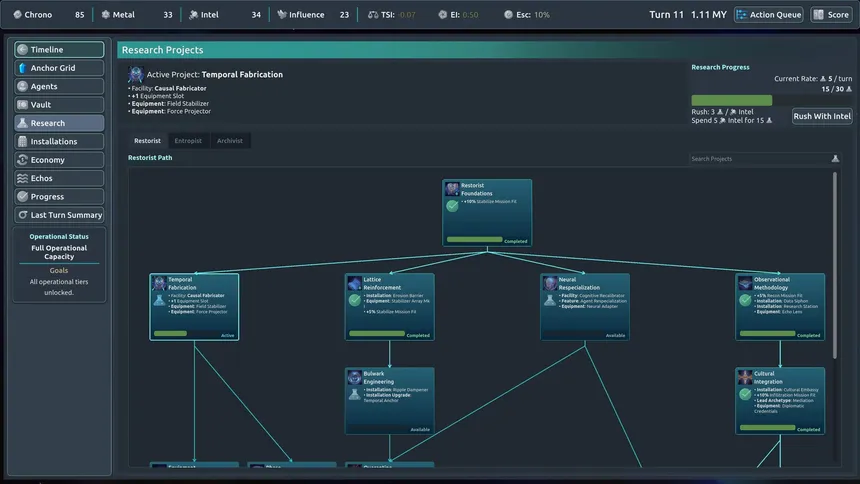Click the Temporal Fabrication flask icon

coord(159,300)
